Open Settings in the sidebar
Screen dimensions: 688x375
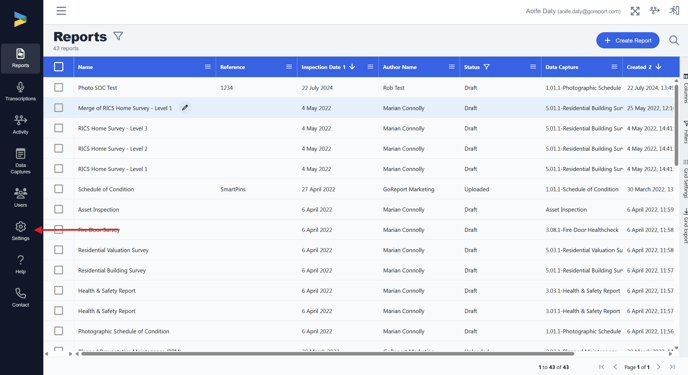click(20, 231)
